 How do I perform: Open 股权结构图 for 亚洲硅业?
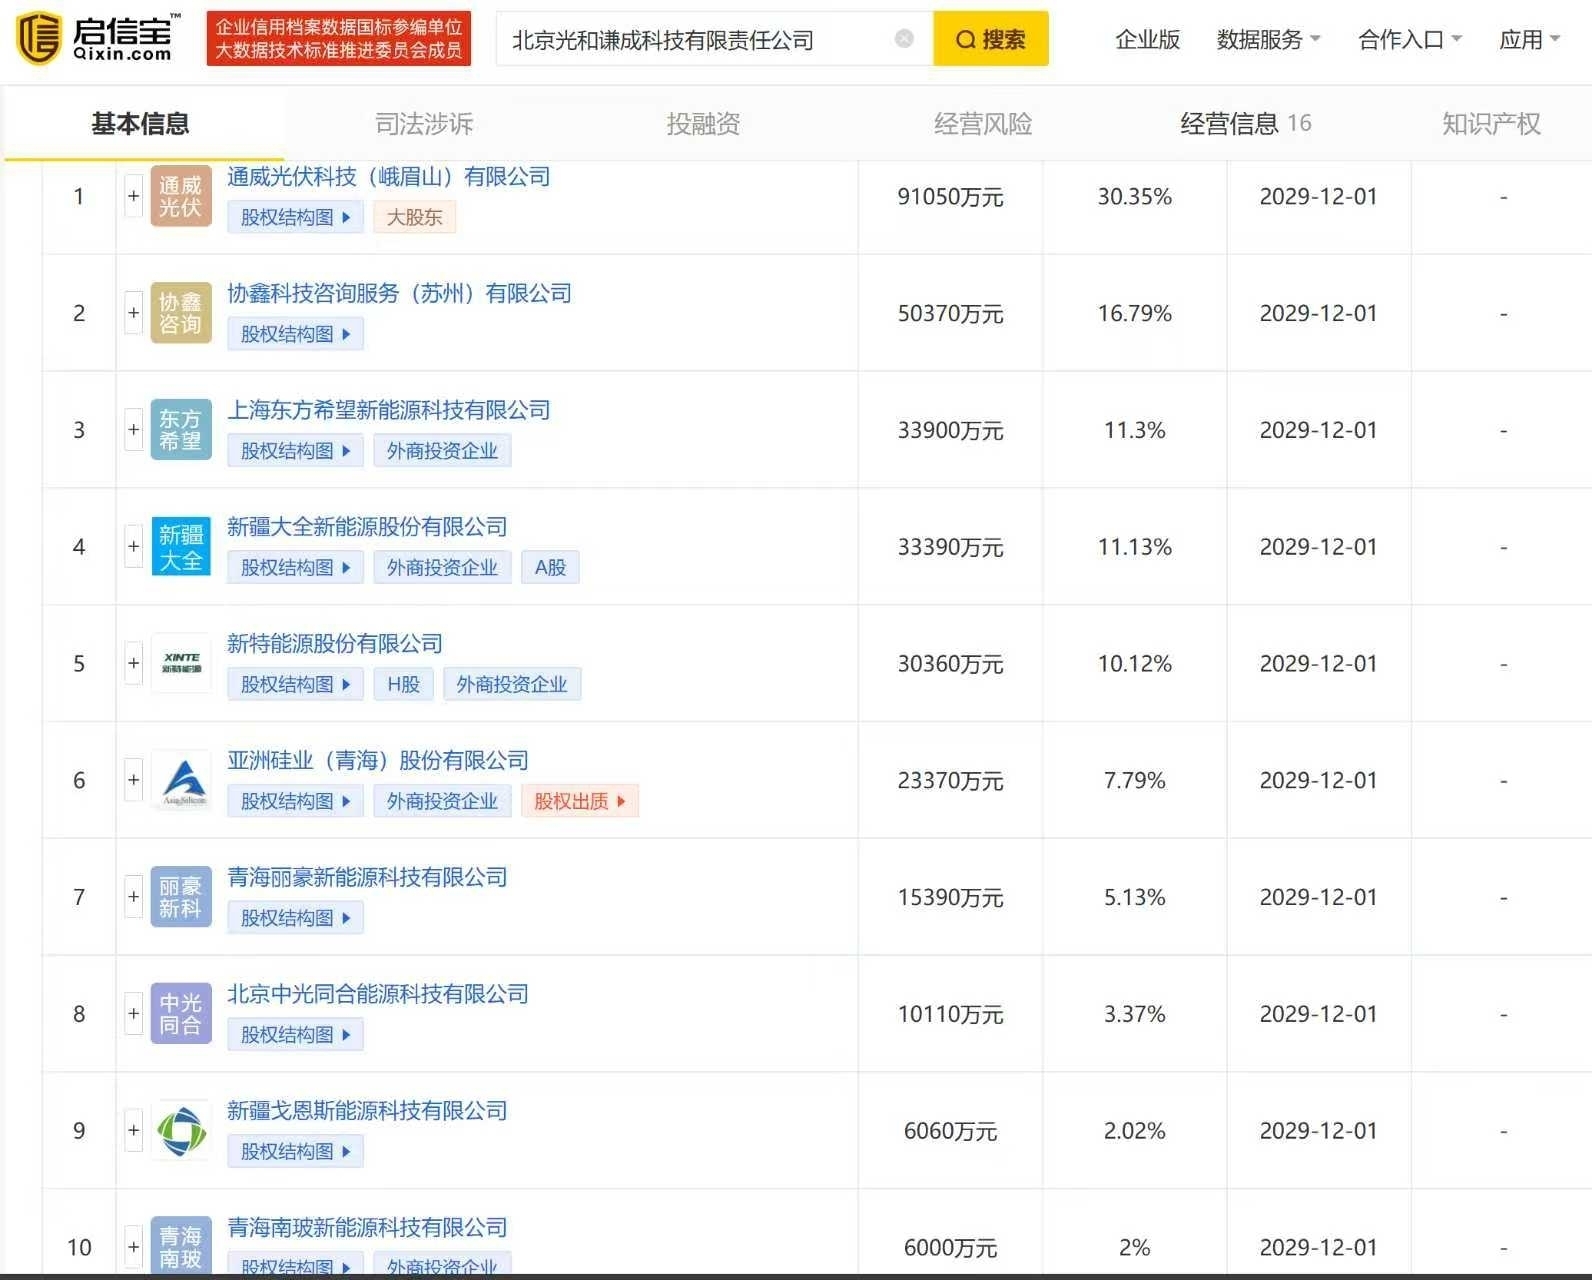tap(295, 801)
